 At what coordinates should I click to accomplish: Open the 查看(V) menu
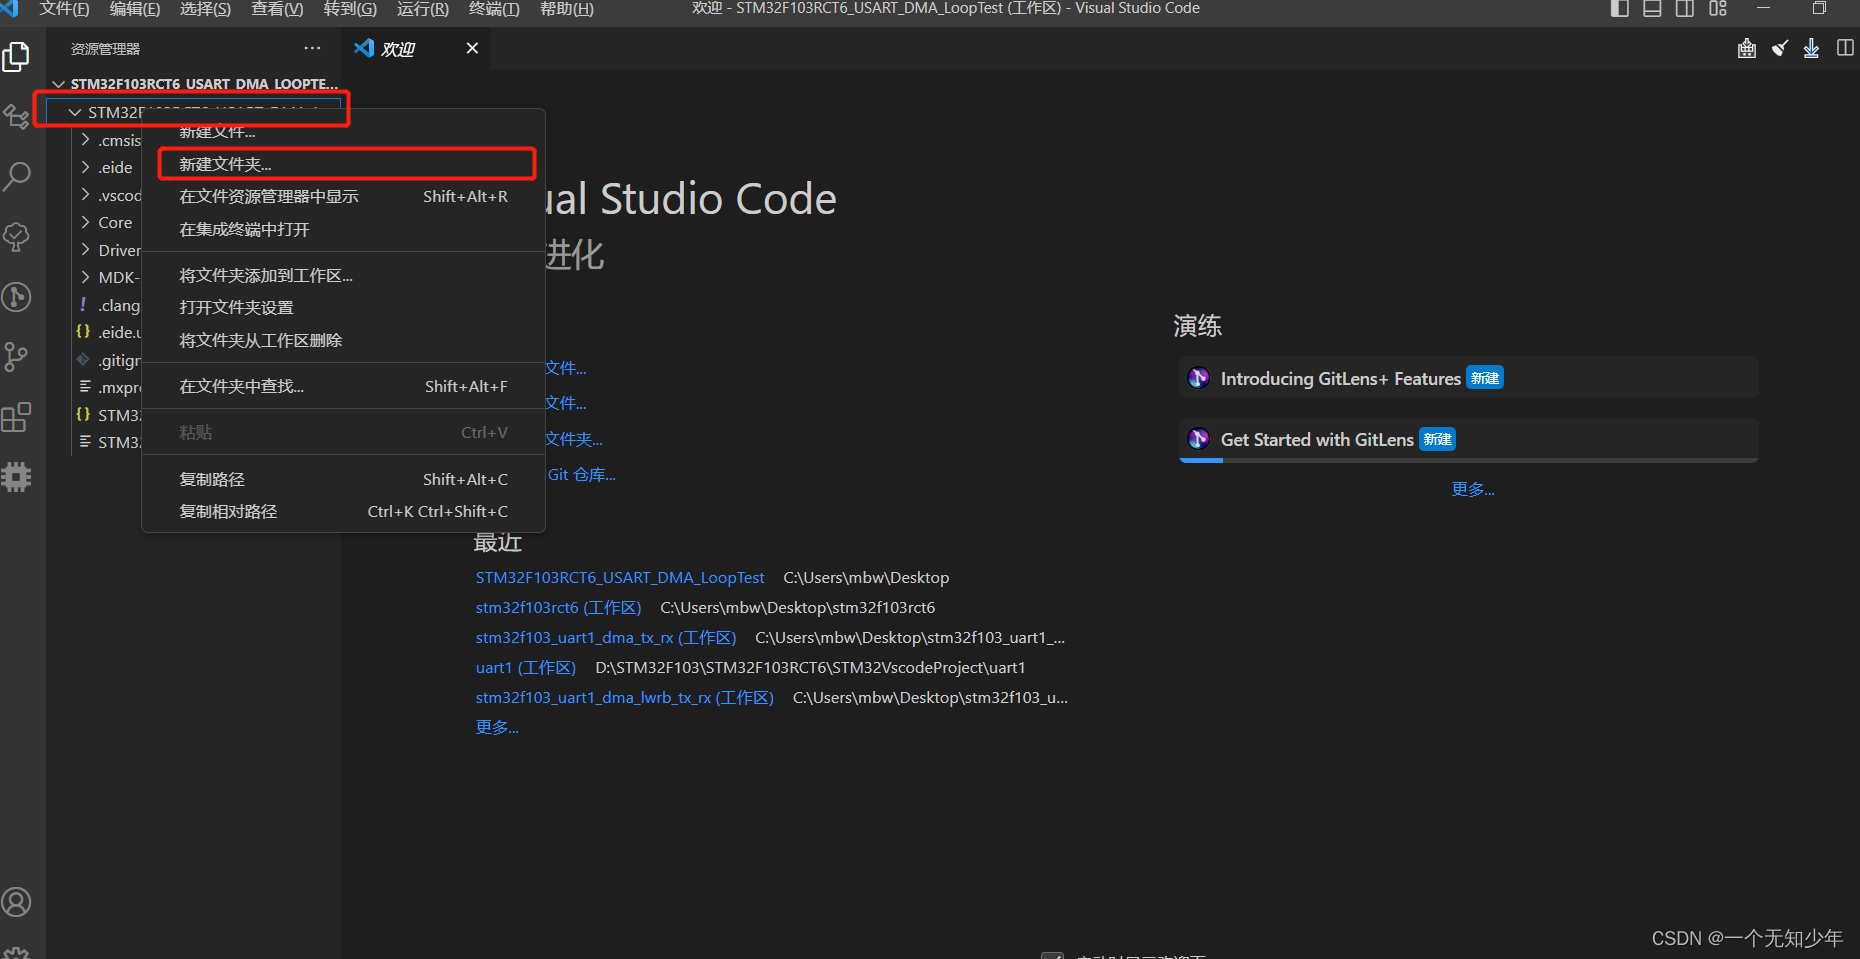click(x=277, y=9)
